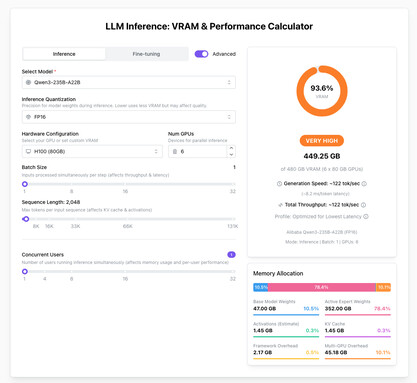Select the Inference tab
This screenshot has width=417, height=383.
pyautogui.click(x=64, y=54)
